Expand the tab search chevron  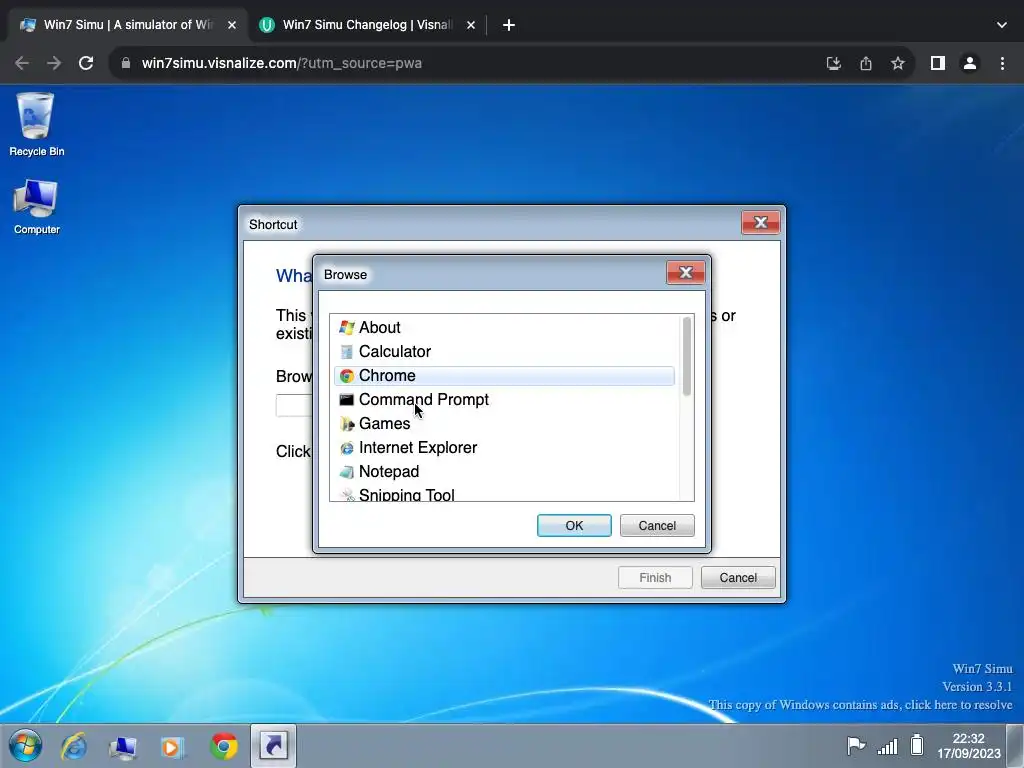pyautogui.click(x=1002, y=25)
